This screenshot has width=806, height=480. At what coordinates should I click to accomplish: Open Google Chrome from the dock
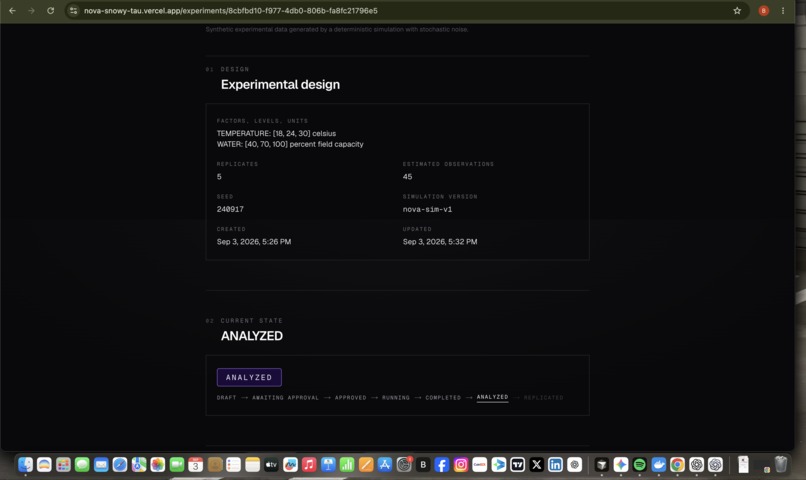(x=677, y=465)
